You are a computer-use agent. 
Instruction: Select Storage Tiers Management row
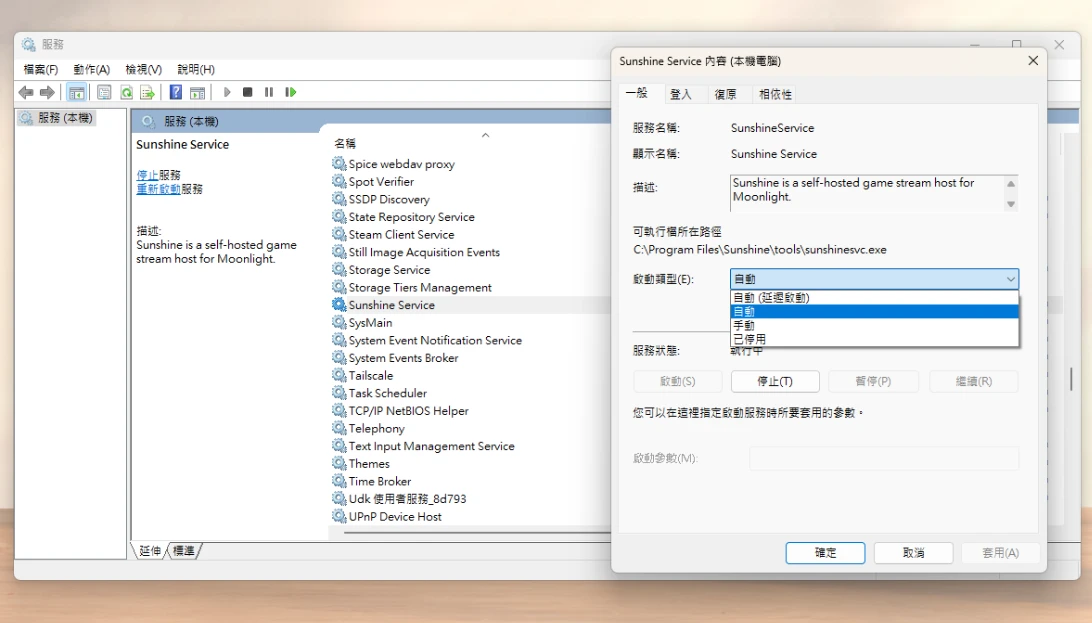tap(420, 287)
